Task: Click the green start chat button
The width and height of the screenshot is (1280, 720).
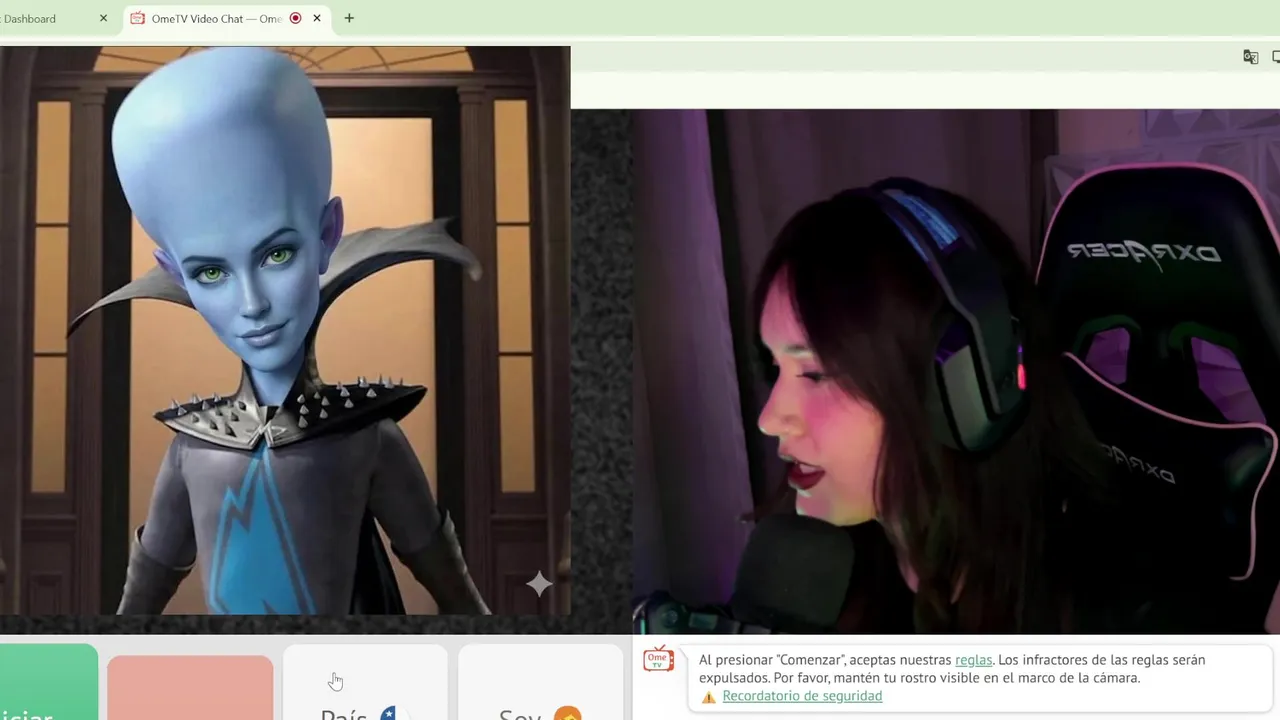Action: [49, 682]
